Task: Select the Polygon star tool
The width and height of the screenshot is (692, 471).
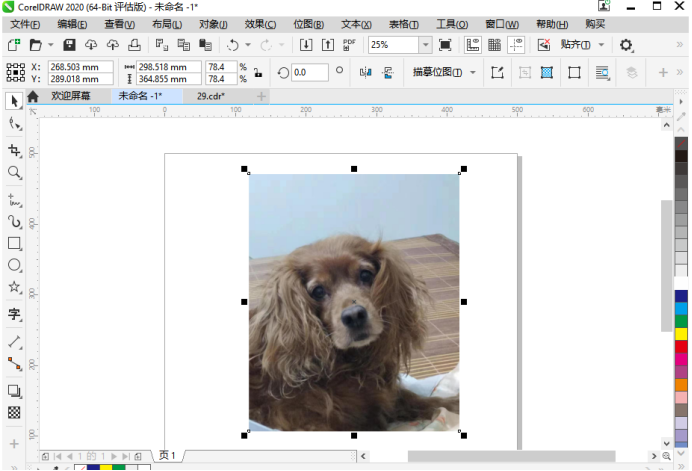Action: 14,288
